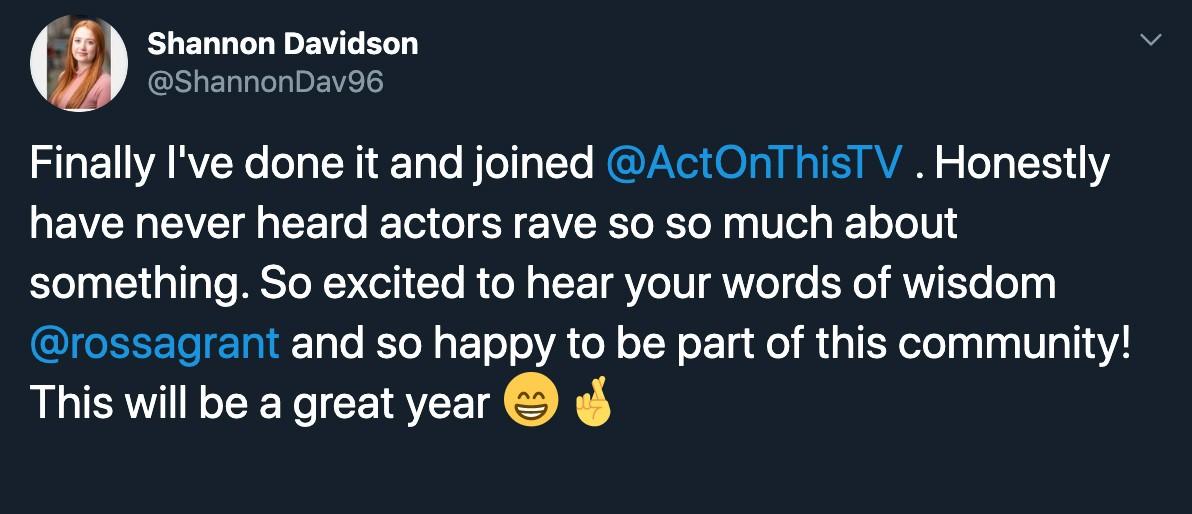This screenshot has height=514, width=1192.
Task: Open the tweet options chevron menu
Action: pyautogui.click(x=1152, y=41)
